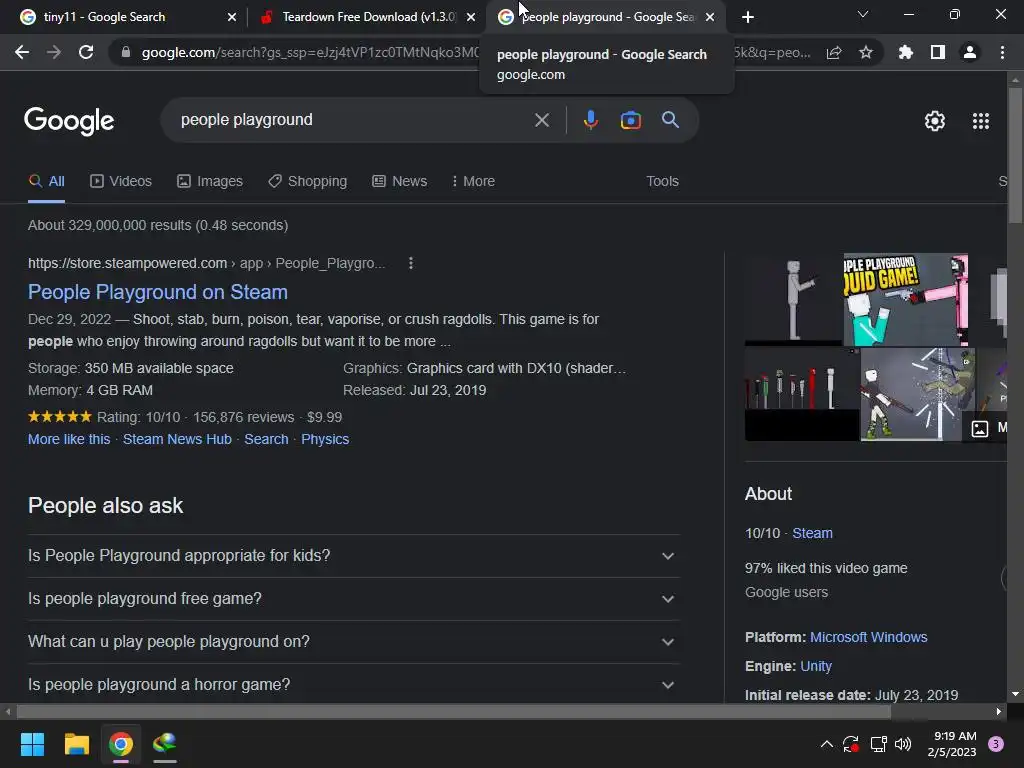Bookmark this page with the star icon
The height and width of the screenshot is (768, 1024).
click(865, 52)
